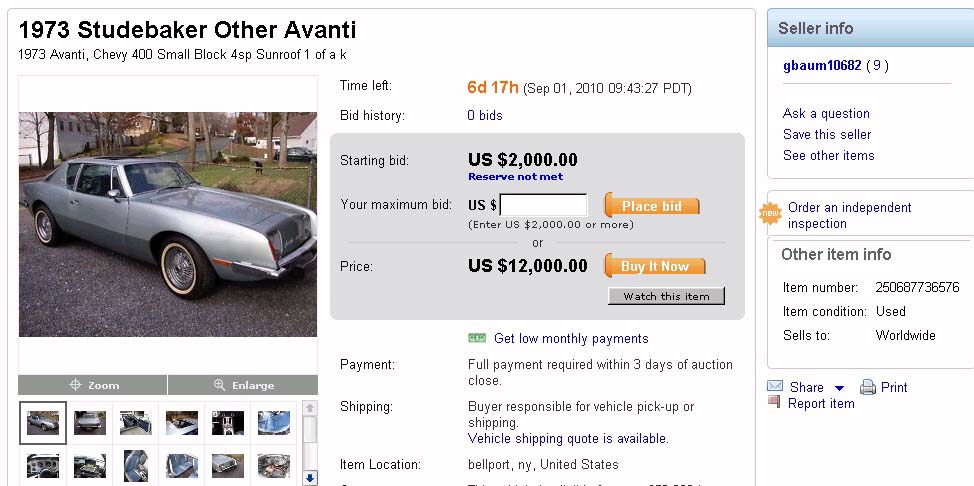Click the Print printer icon
The image size is (974, 486).
868,387
